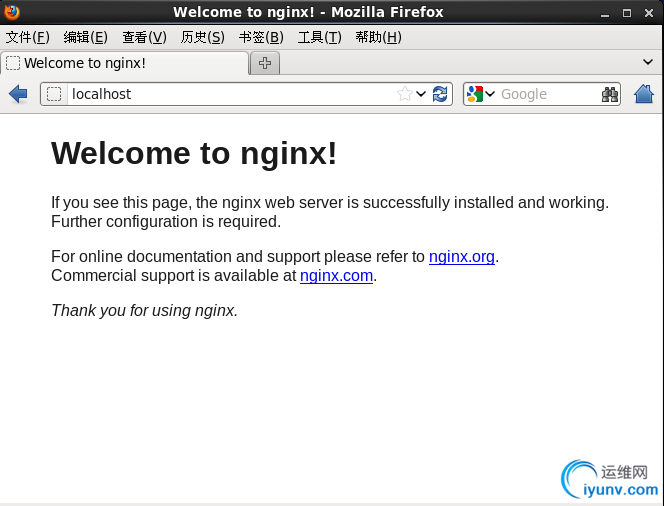Open the 工具(T) menu

click(319, 37)
